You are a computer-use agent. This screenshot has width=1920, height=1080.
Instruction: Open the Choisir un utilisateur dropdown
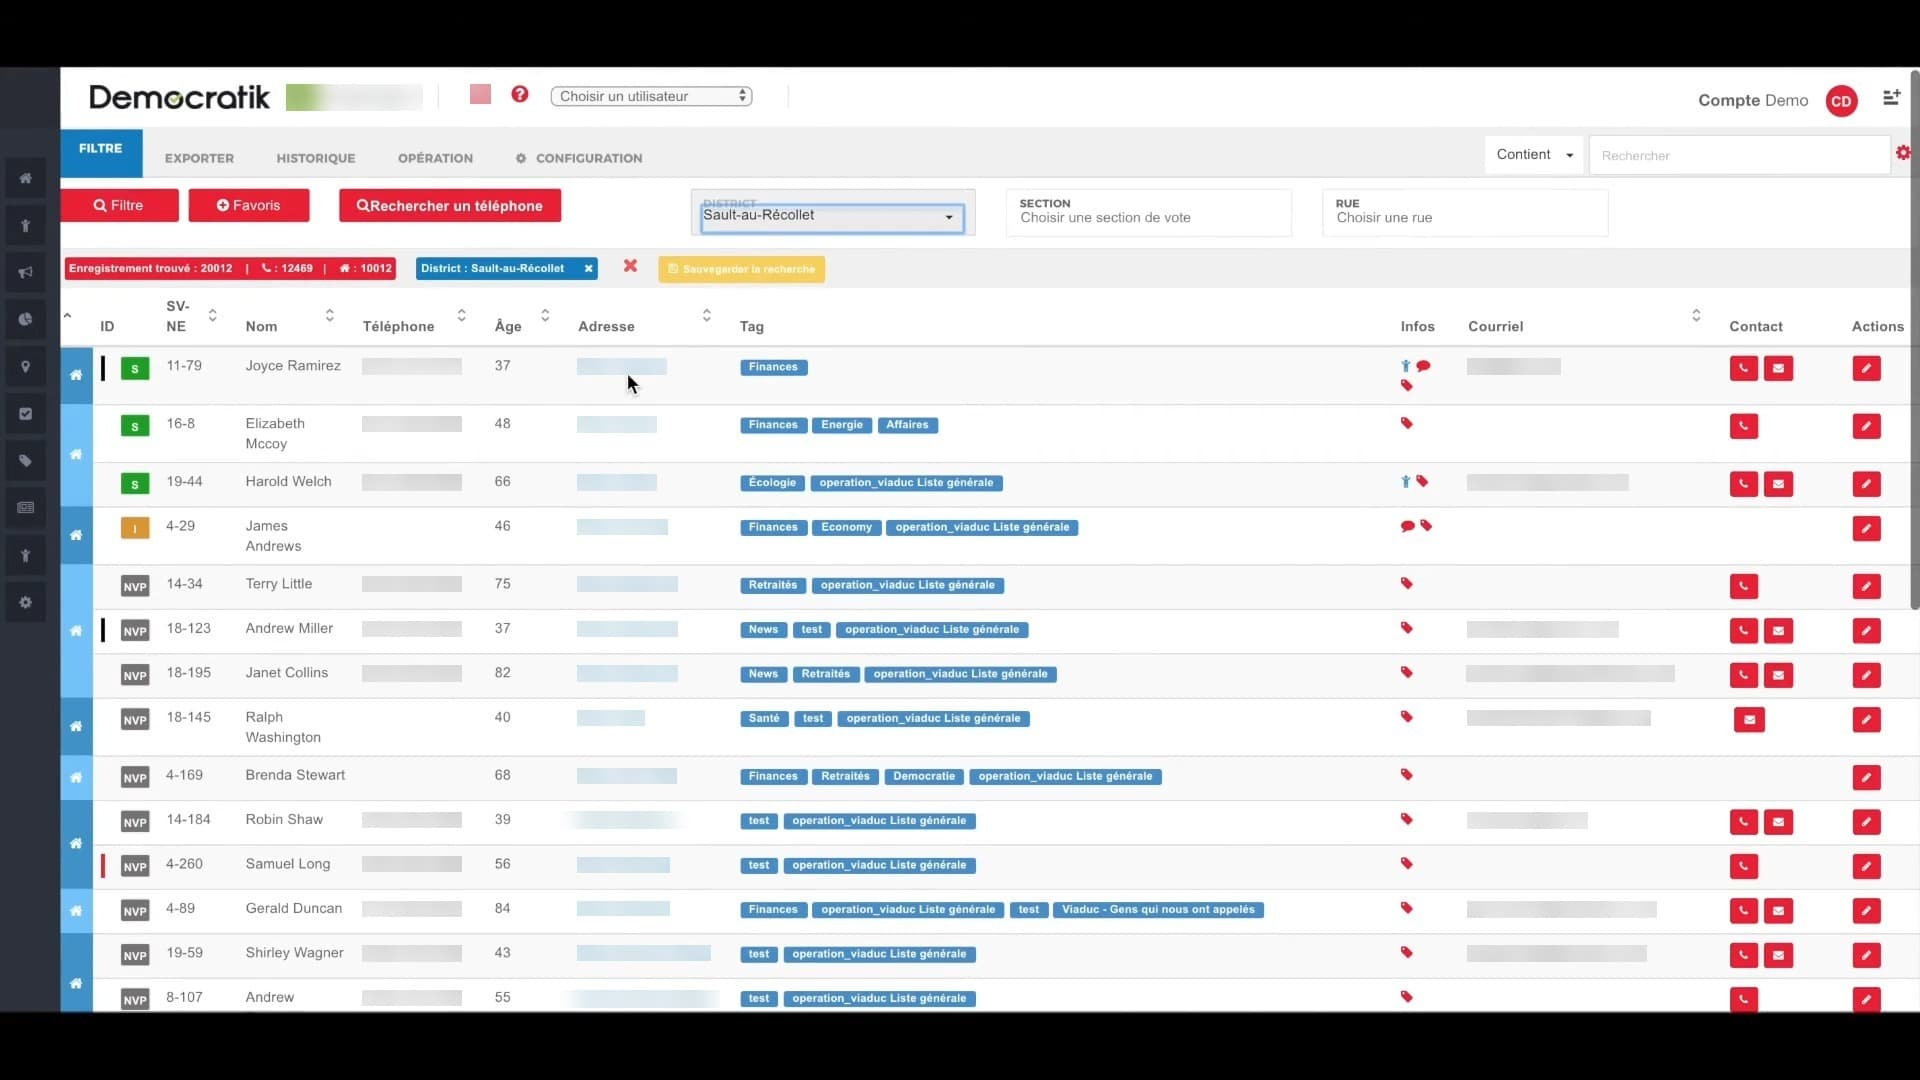pyautogui.click(x=651, y=96)
